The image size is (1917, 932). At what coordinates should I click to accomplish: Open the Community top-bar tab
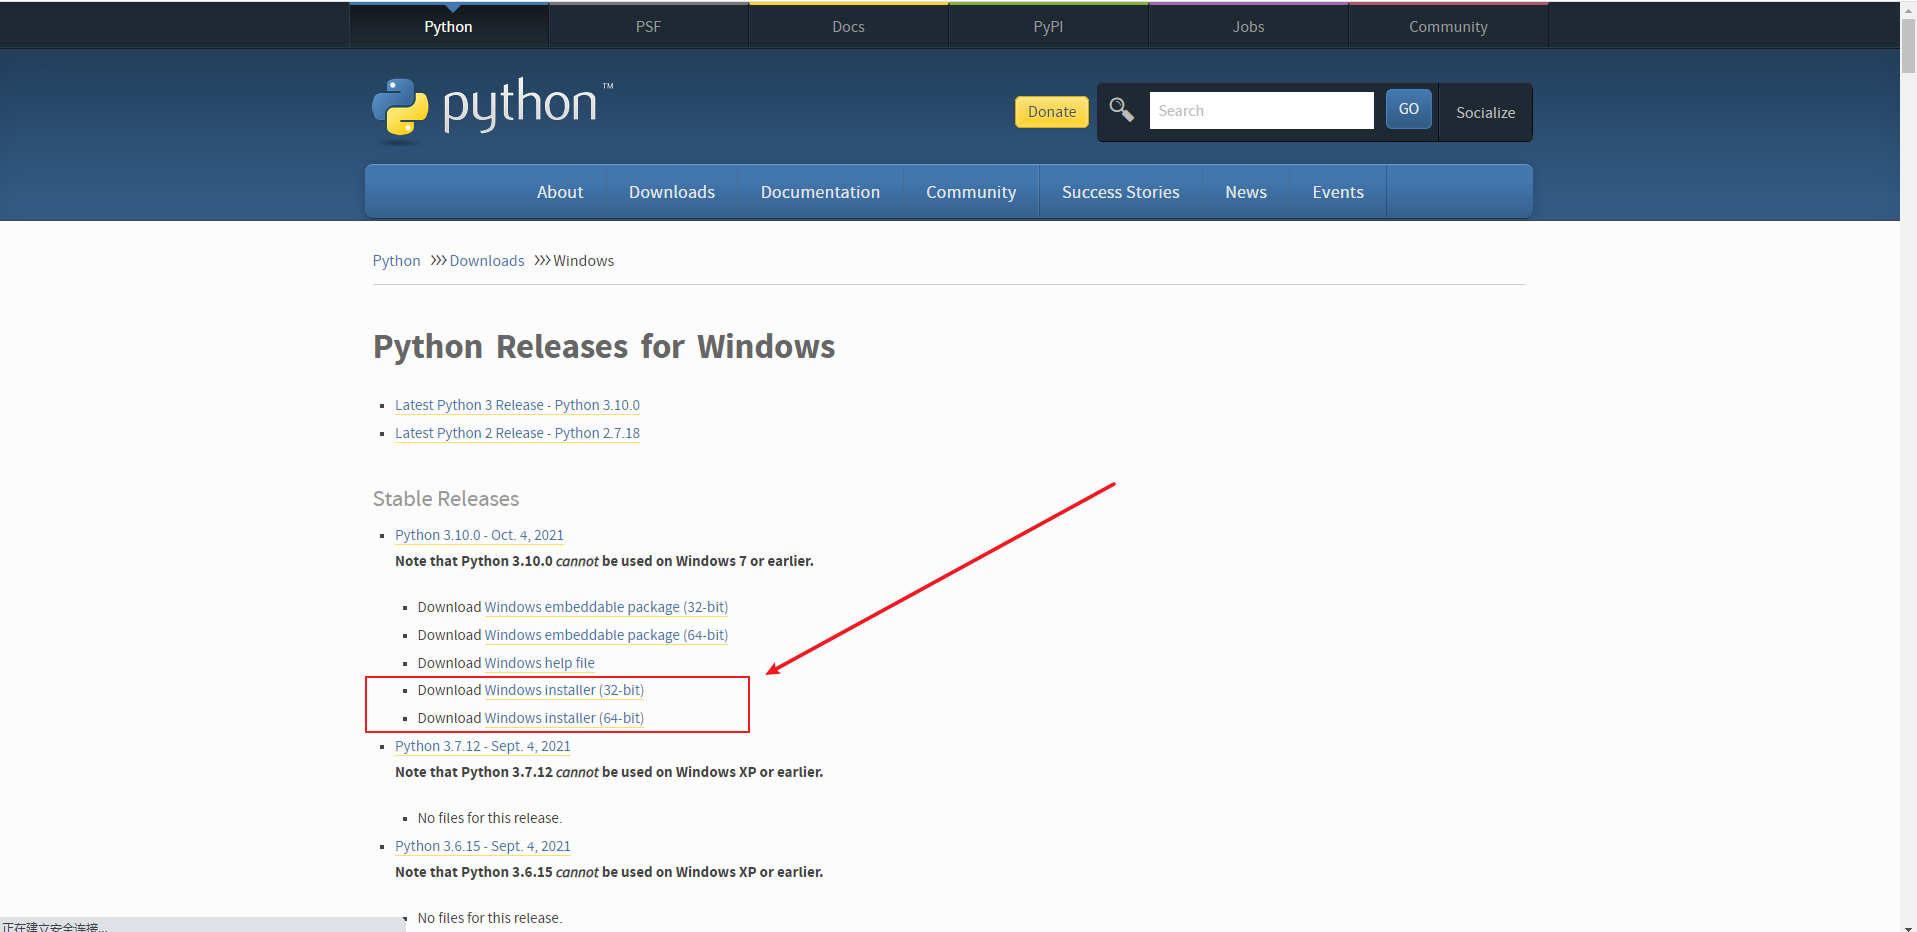pyautogui.click(x=1448, y=26)
